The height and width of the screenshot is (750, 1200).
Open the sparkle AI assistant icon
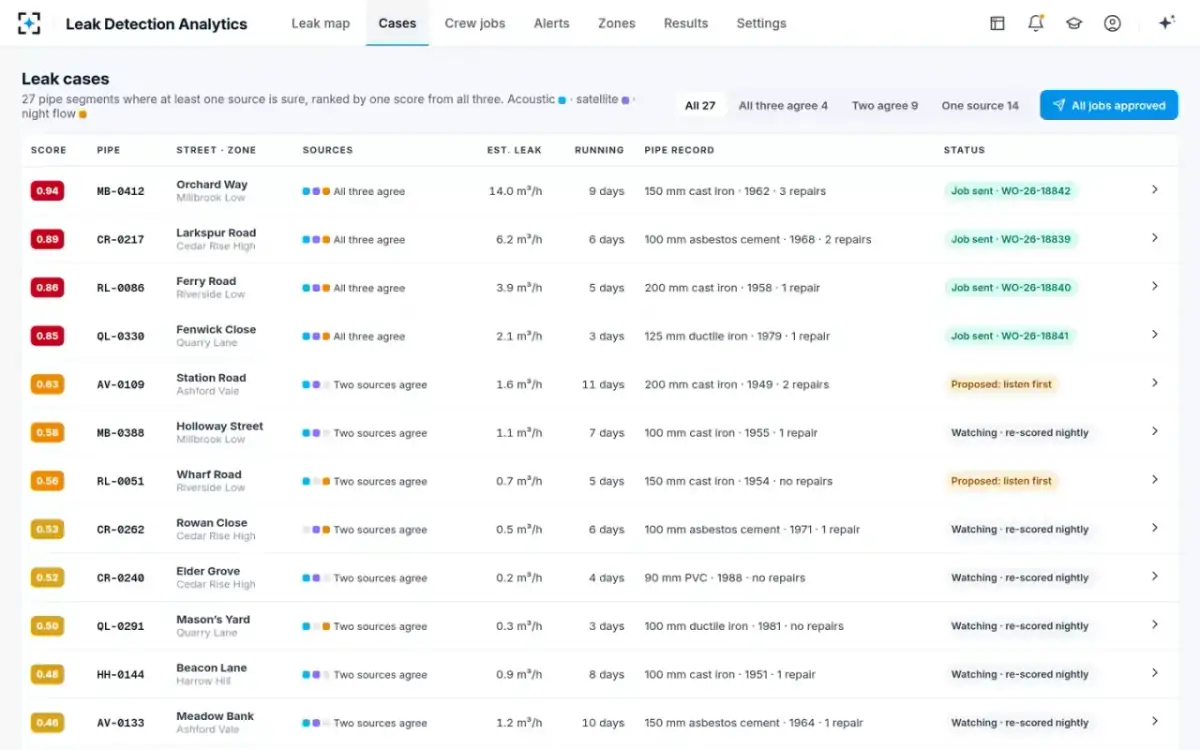pos(1166,23)
